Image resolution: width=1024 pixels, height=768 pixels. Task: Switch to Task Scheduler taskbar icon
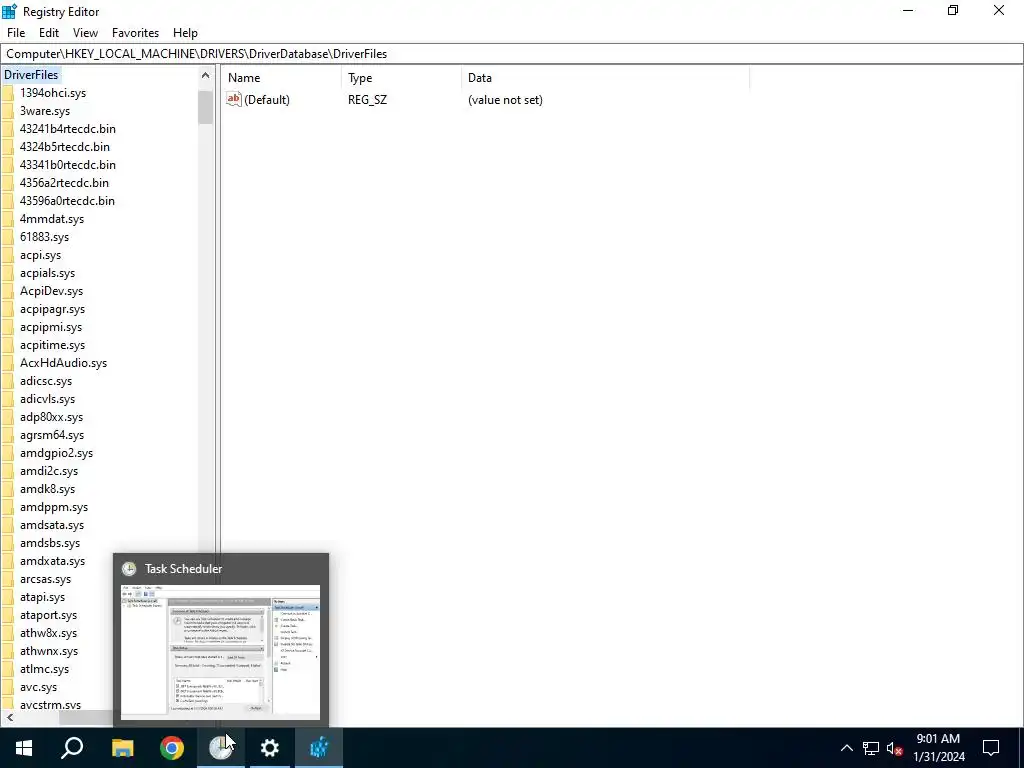[x=221, y=748]
